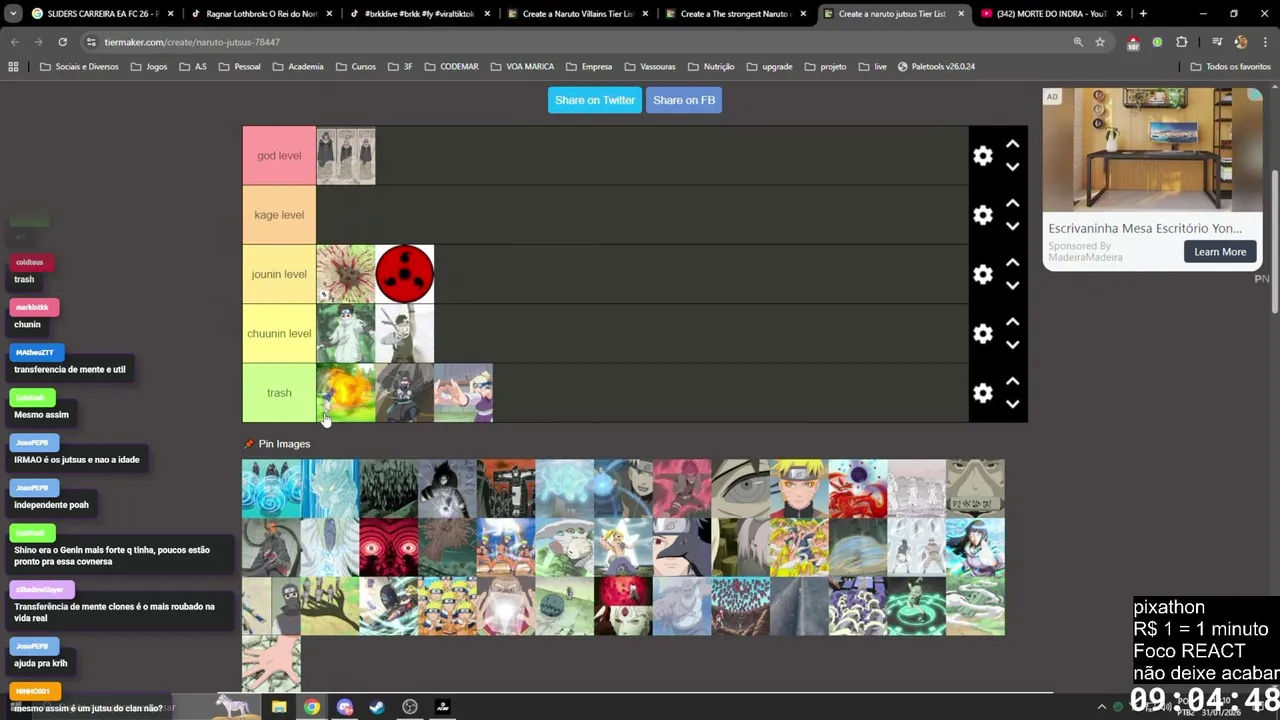Select the image in god level row
1280x720 pixels.
(346, 156)
